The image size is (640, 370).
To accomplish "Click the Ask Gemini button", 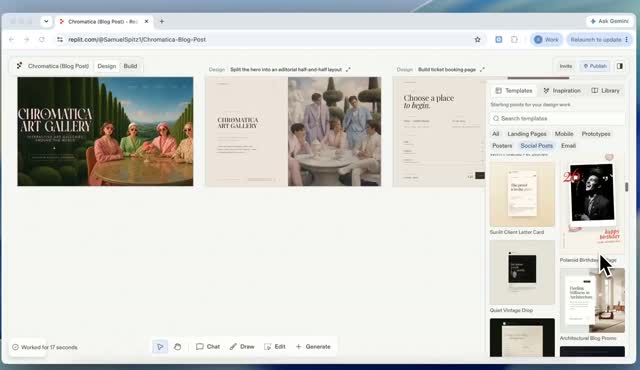I will 610,21.
